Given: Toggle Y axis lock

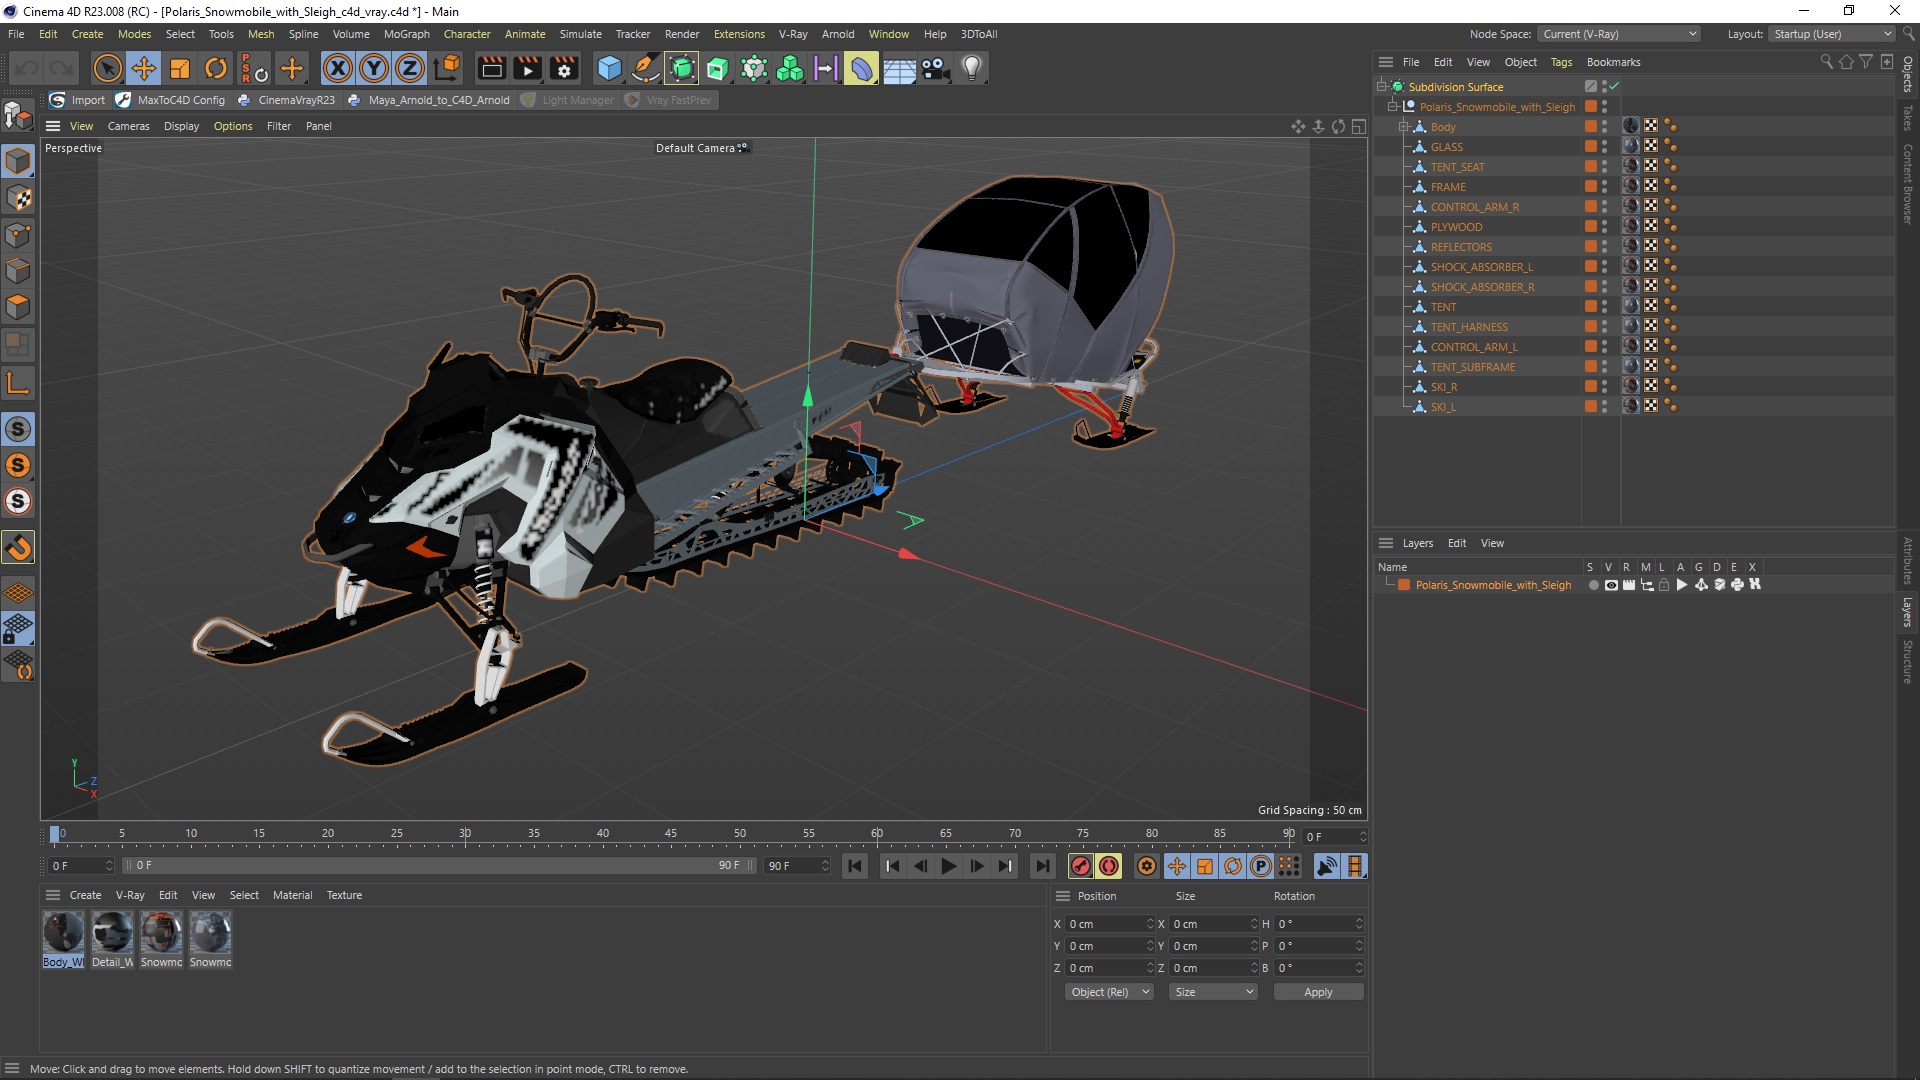Looking at the screenshot, I should 374,68.
